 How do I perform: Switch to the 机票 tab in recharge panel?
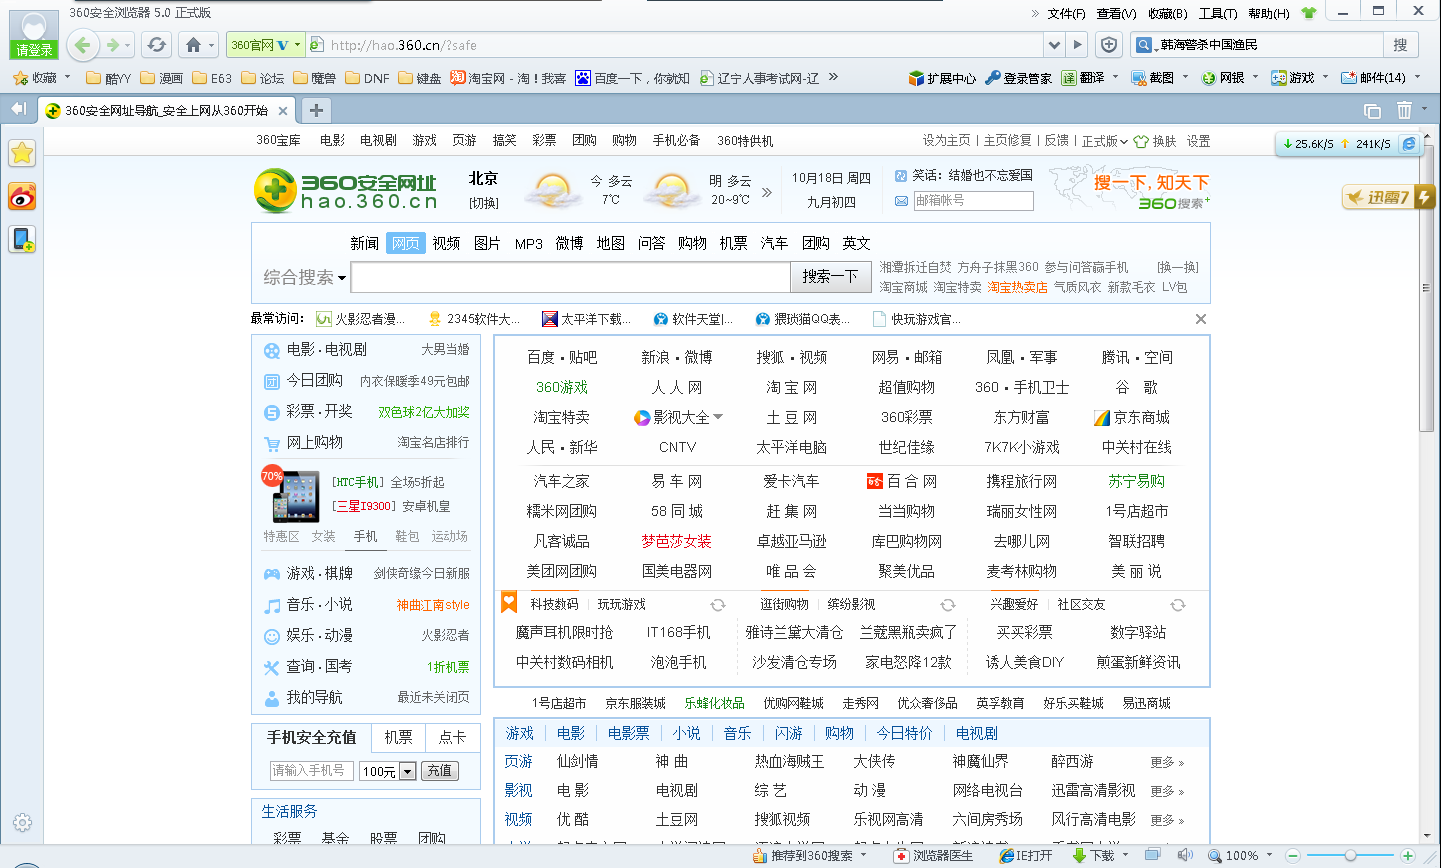click(398, 737)
